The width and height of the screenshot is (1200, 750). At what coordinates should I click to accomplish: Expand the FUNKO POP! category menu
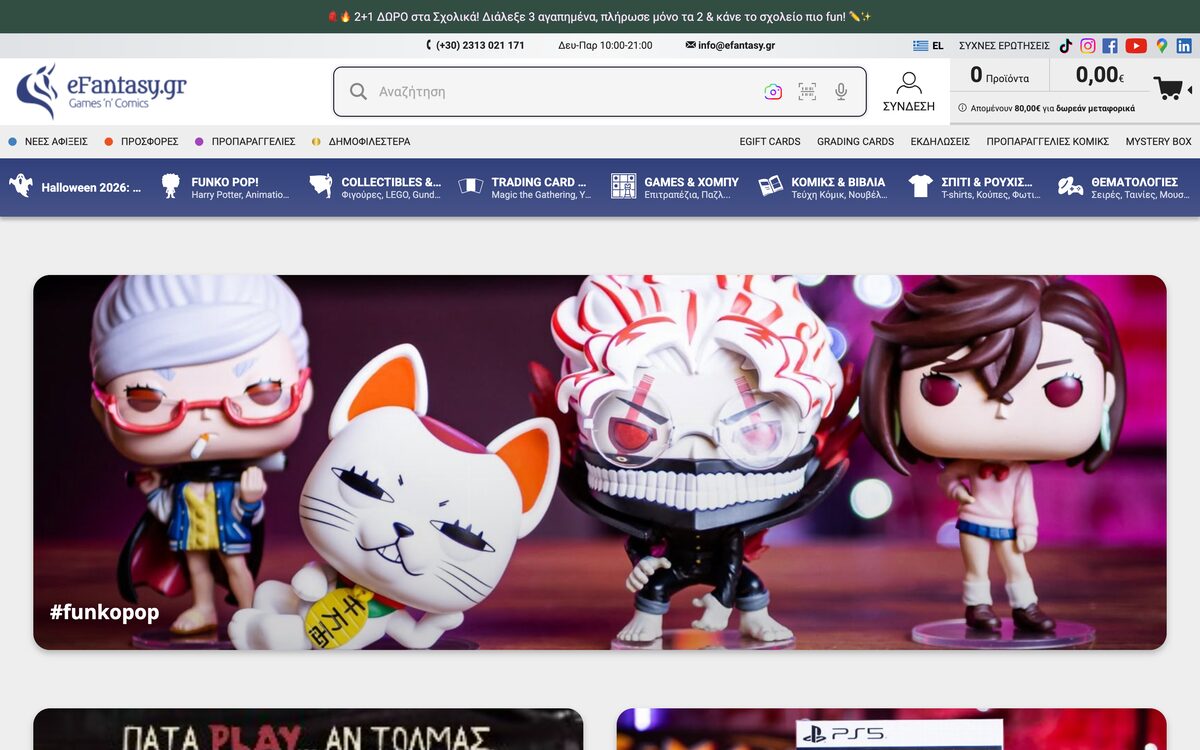tap(225, 187)
